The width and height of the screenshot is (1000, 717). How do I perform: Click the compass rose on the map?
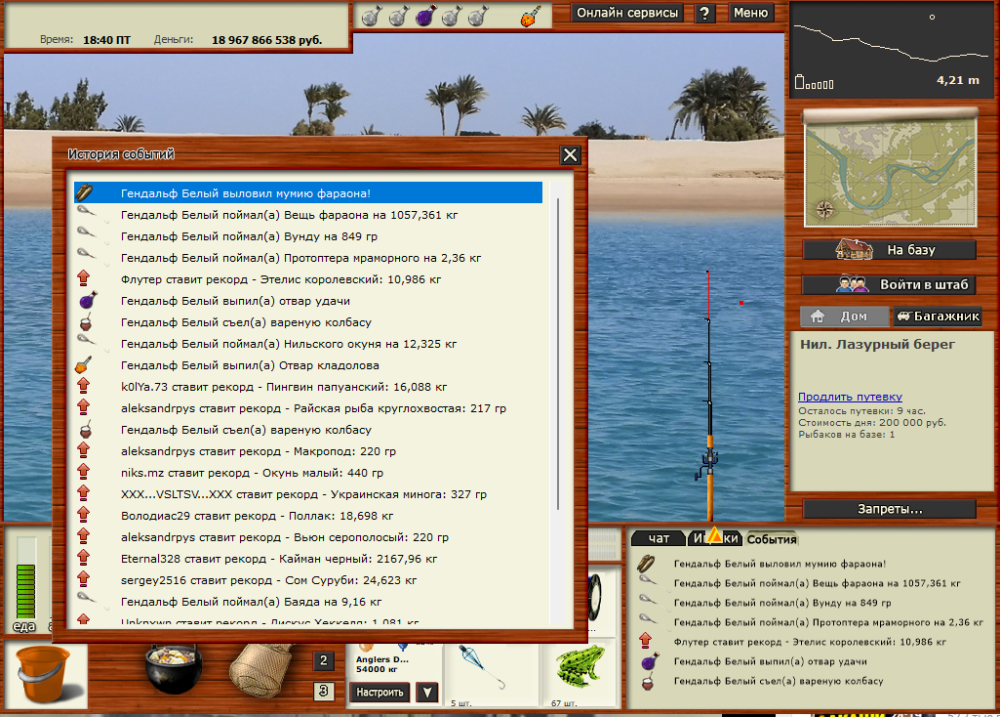825,209
